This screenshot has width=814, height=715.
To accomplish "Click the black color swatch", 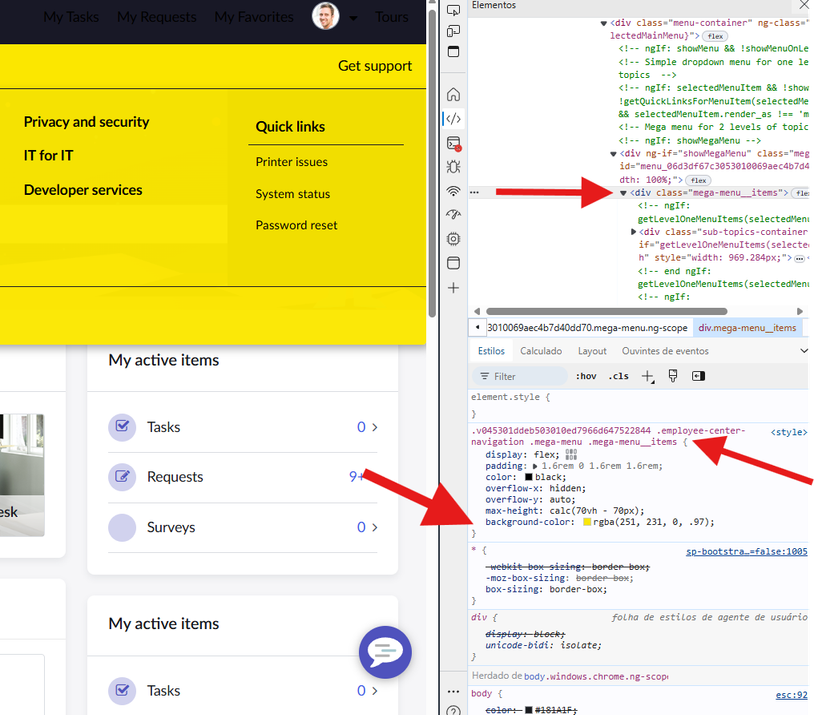I will point(528,477).
